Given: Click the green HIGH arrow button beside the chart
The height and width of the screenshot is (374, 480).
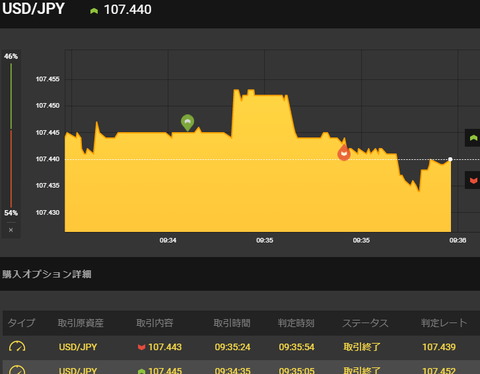Looking at the screenshot, I should click(473, 138).
